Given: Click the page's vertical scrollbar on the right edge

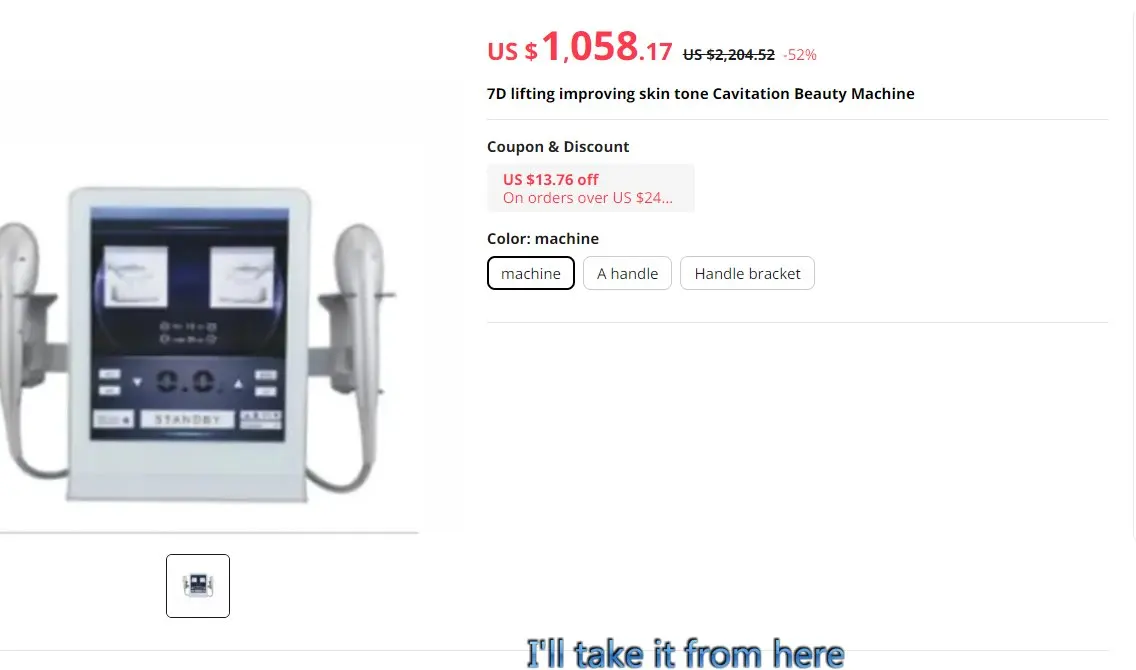Looking at the screenshot, I should click(x=1134, y=268).
